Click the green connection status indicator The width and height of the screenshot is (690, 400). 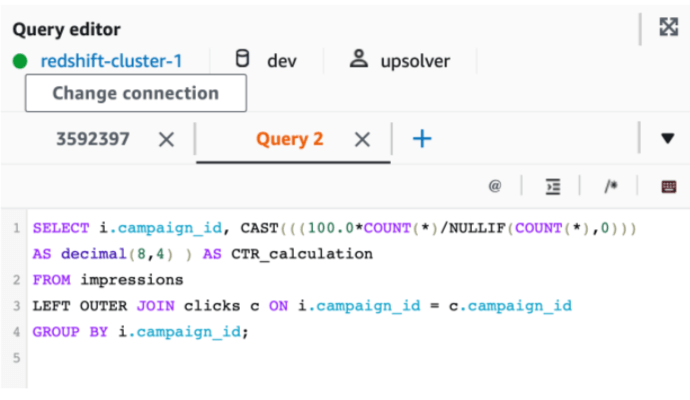point(20,61)
